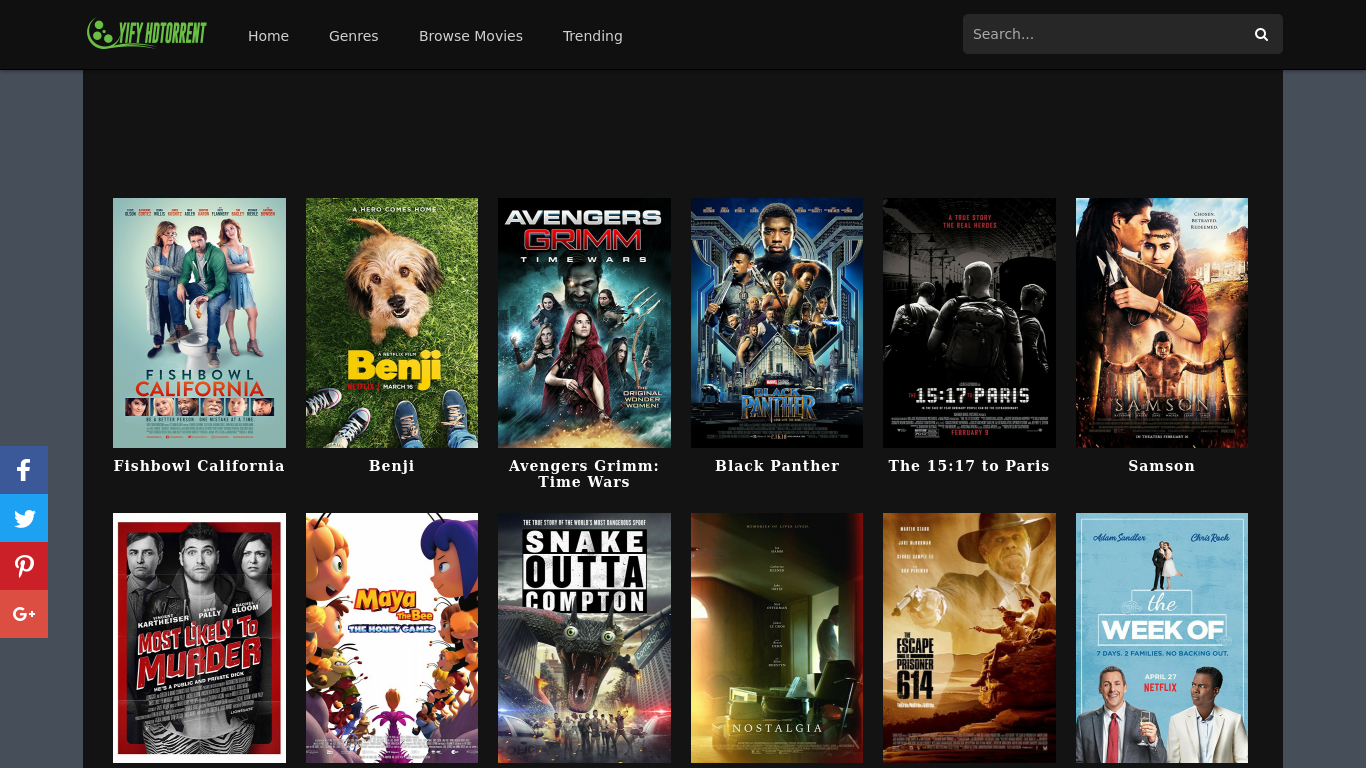Viewport: 1366px width, 768px height.
Task: Go to Browse Movies
Action: point(471,36)
